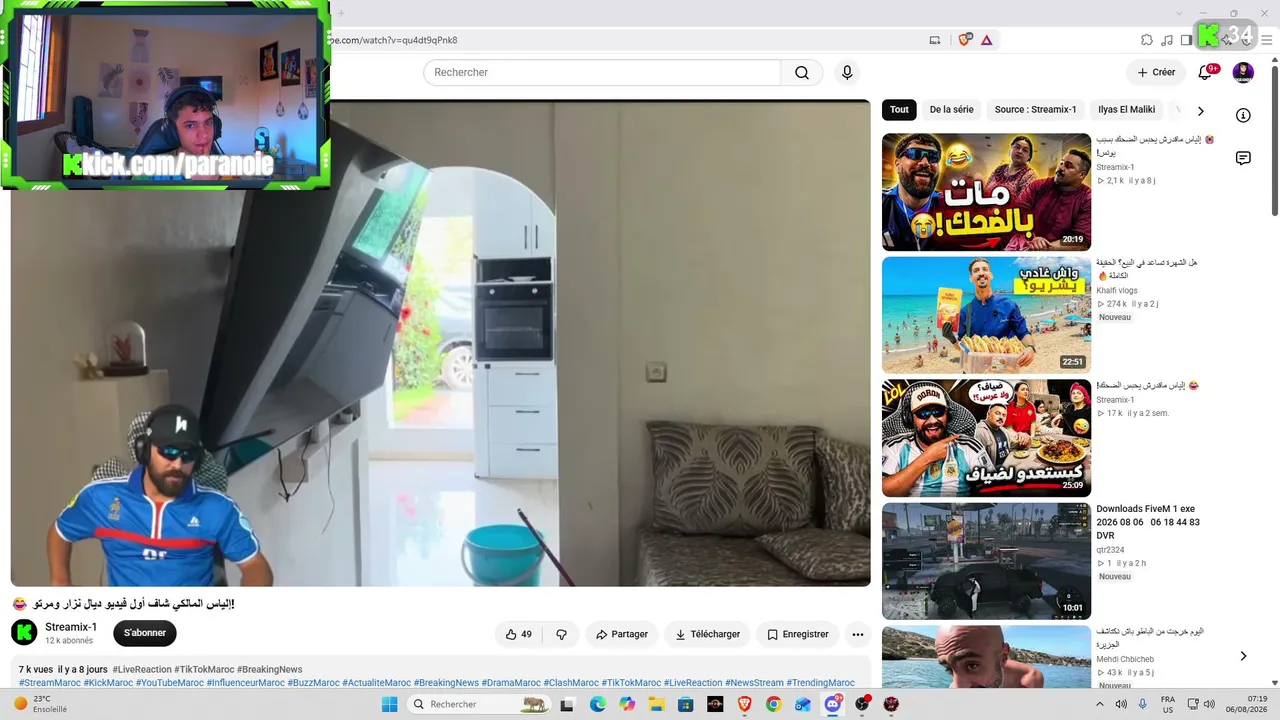Click the "Khalfi vlogs" channel name

tap(1117, 291)
